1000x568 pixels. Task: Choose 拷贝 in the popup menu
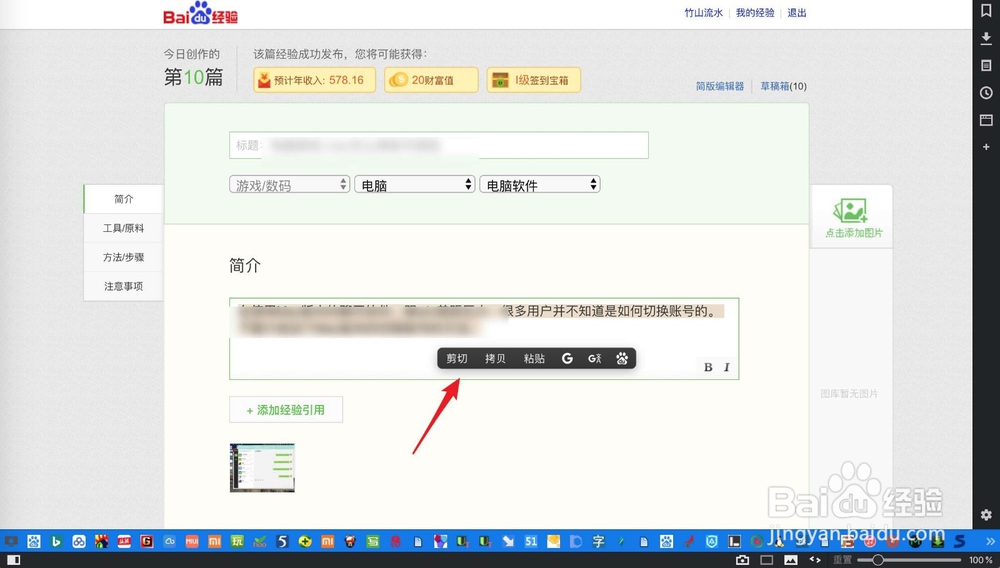(496, 358)
